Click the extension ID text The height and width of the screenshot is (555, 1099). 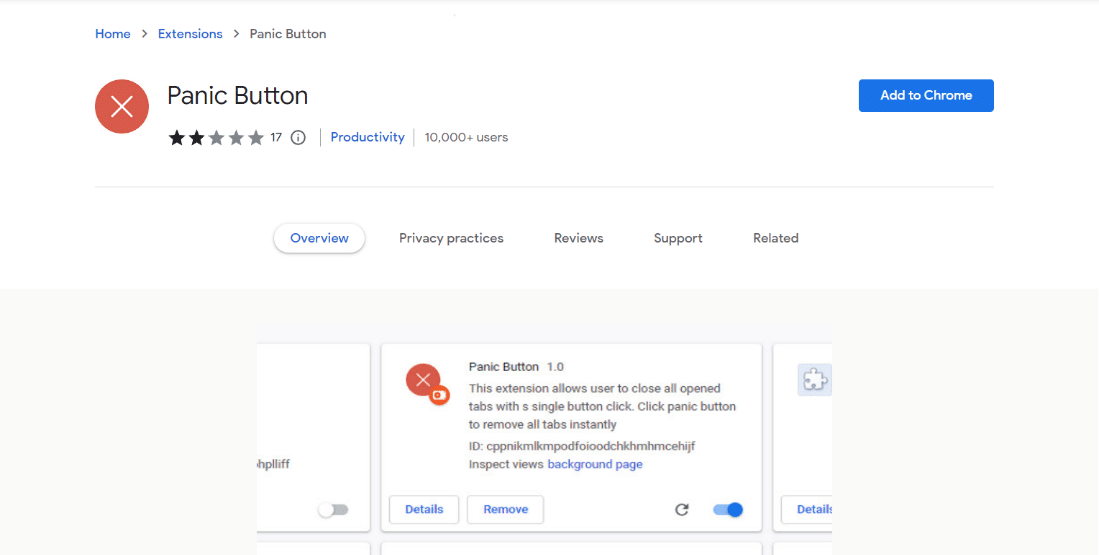point(582,446)
